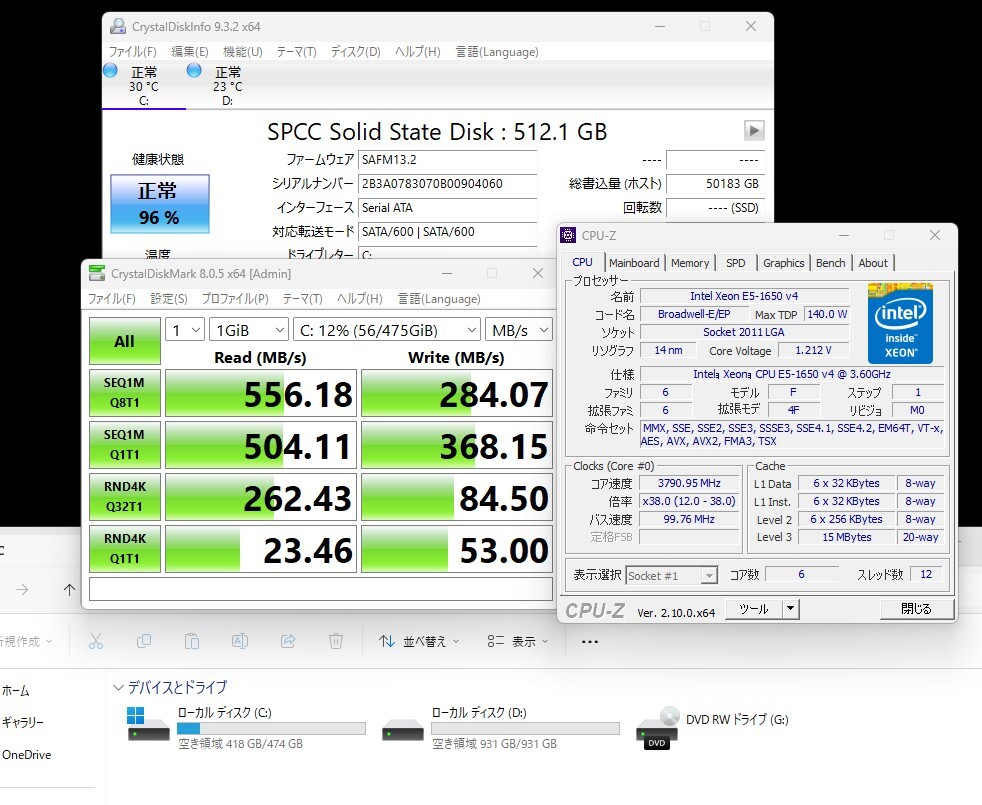Click the Share icon in Explorer toolbar
The image size is (982, 805).
pyautogui.click(x=288, y=641)
